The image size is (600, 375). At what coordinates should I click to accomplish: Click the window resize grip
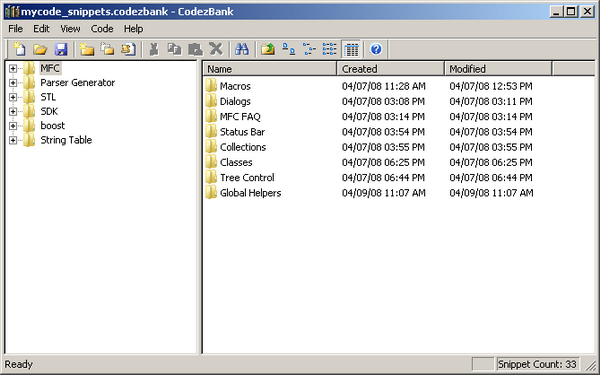592,365
